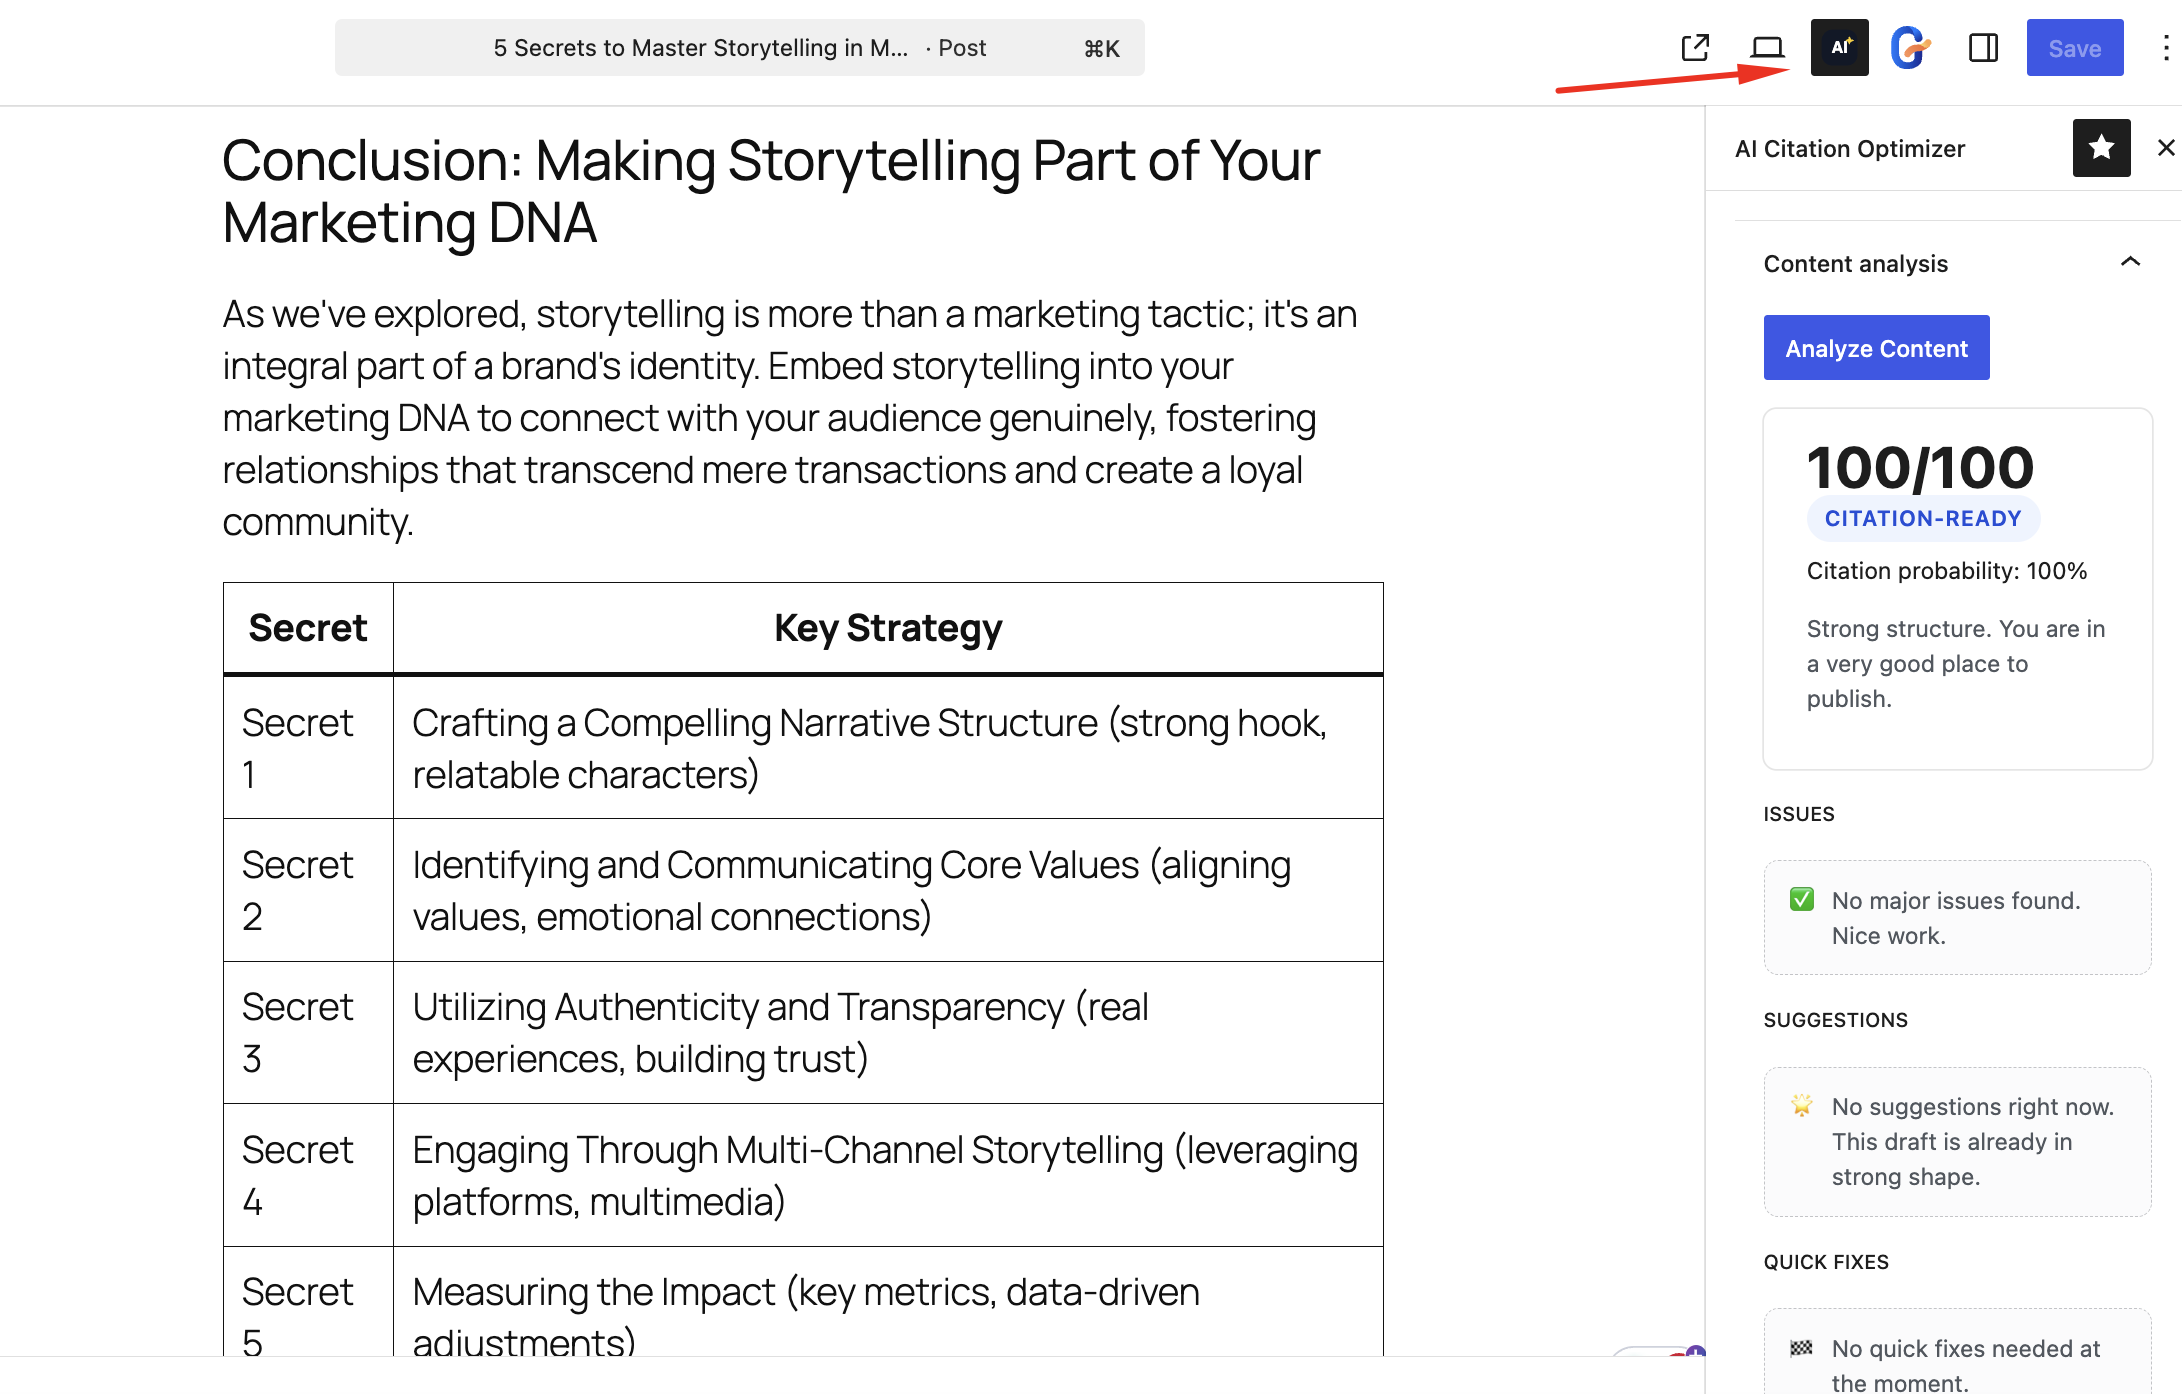2182x1394 pixels.
Task: Open the AI Citation Optimizer toolbar icon
Action: [x=1839, y=47]
